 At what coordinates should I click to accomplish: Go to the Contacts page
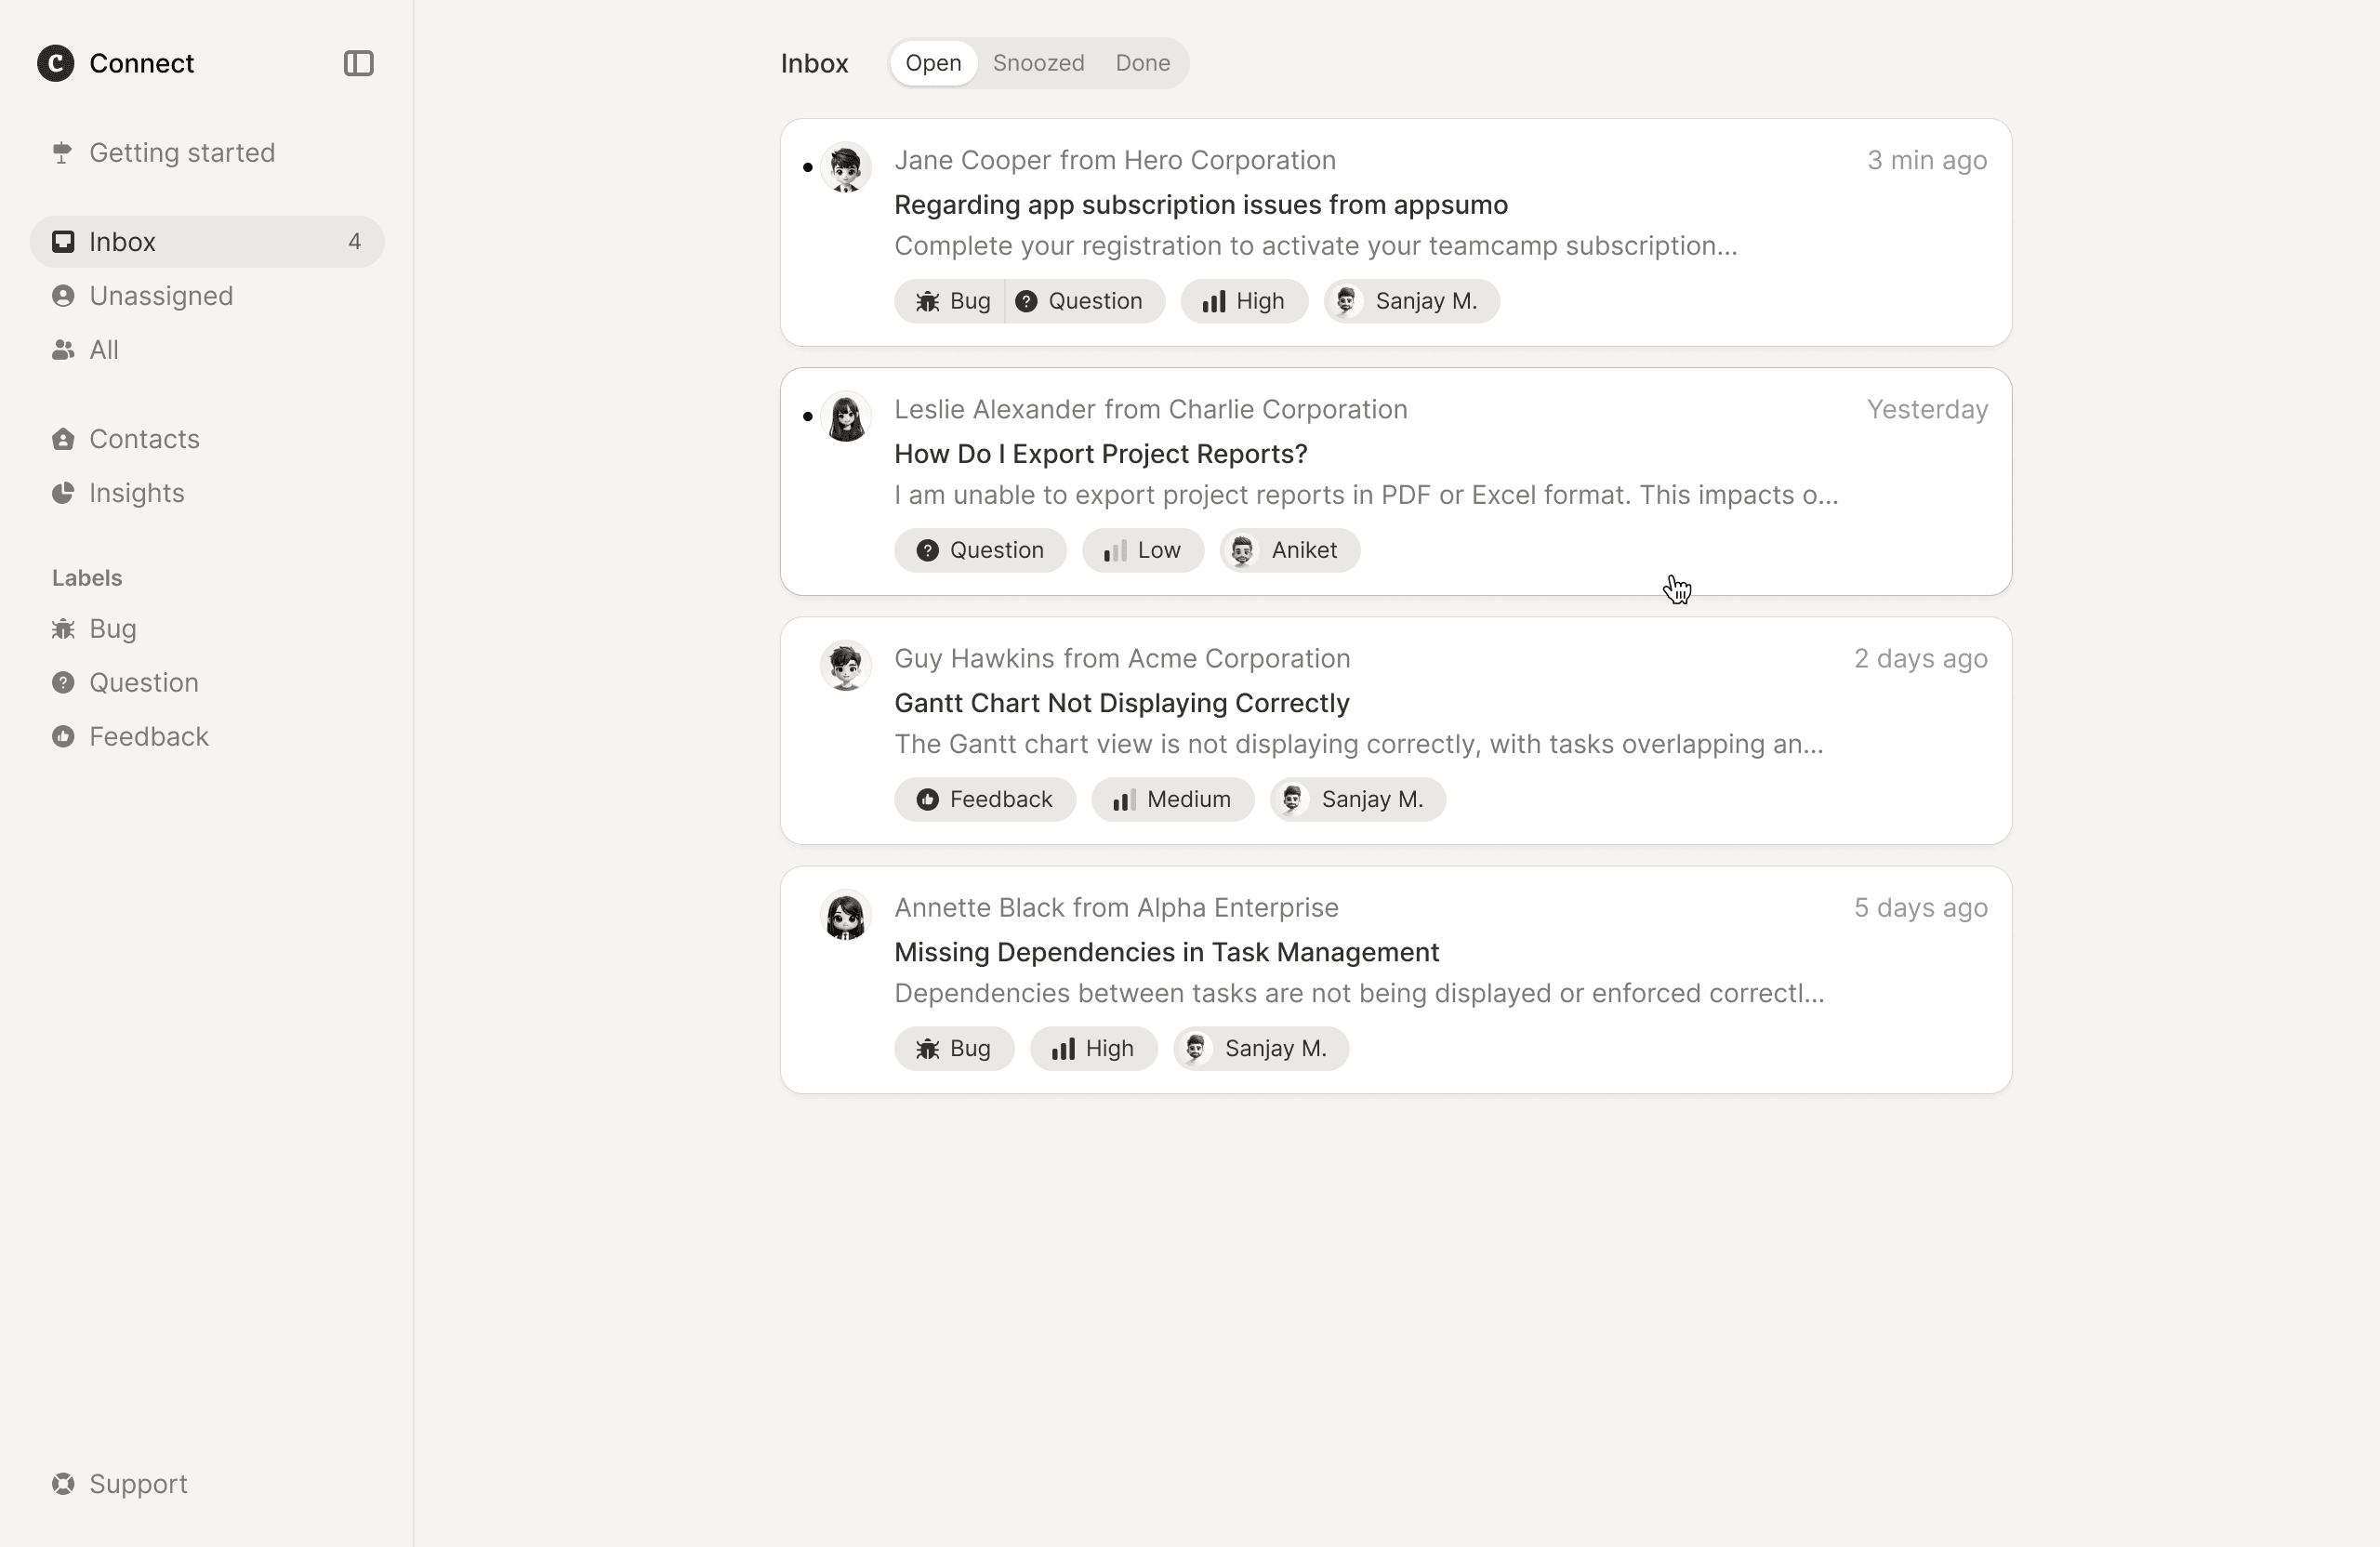[x=144, y=439]
